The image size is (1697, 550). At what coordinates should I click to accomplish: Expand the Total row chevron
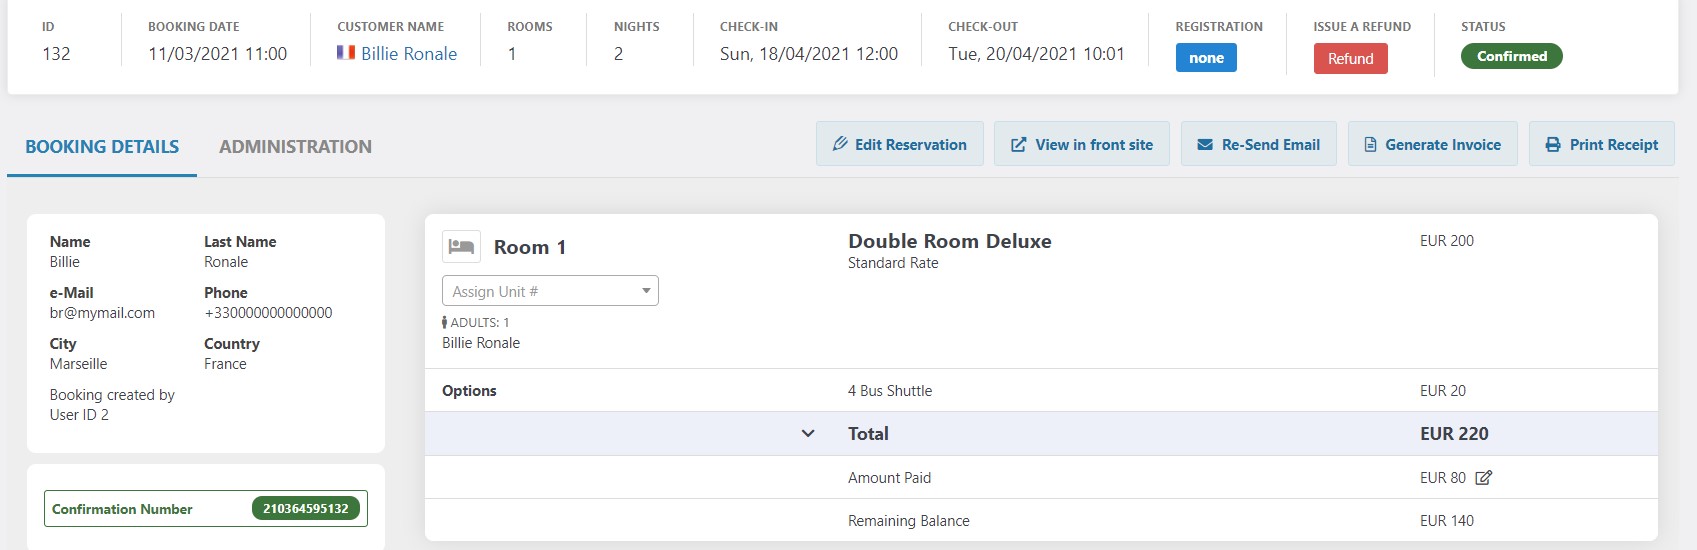pyautogui.click(x=808, y=434)
